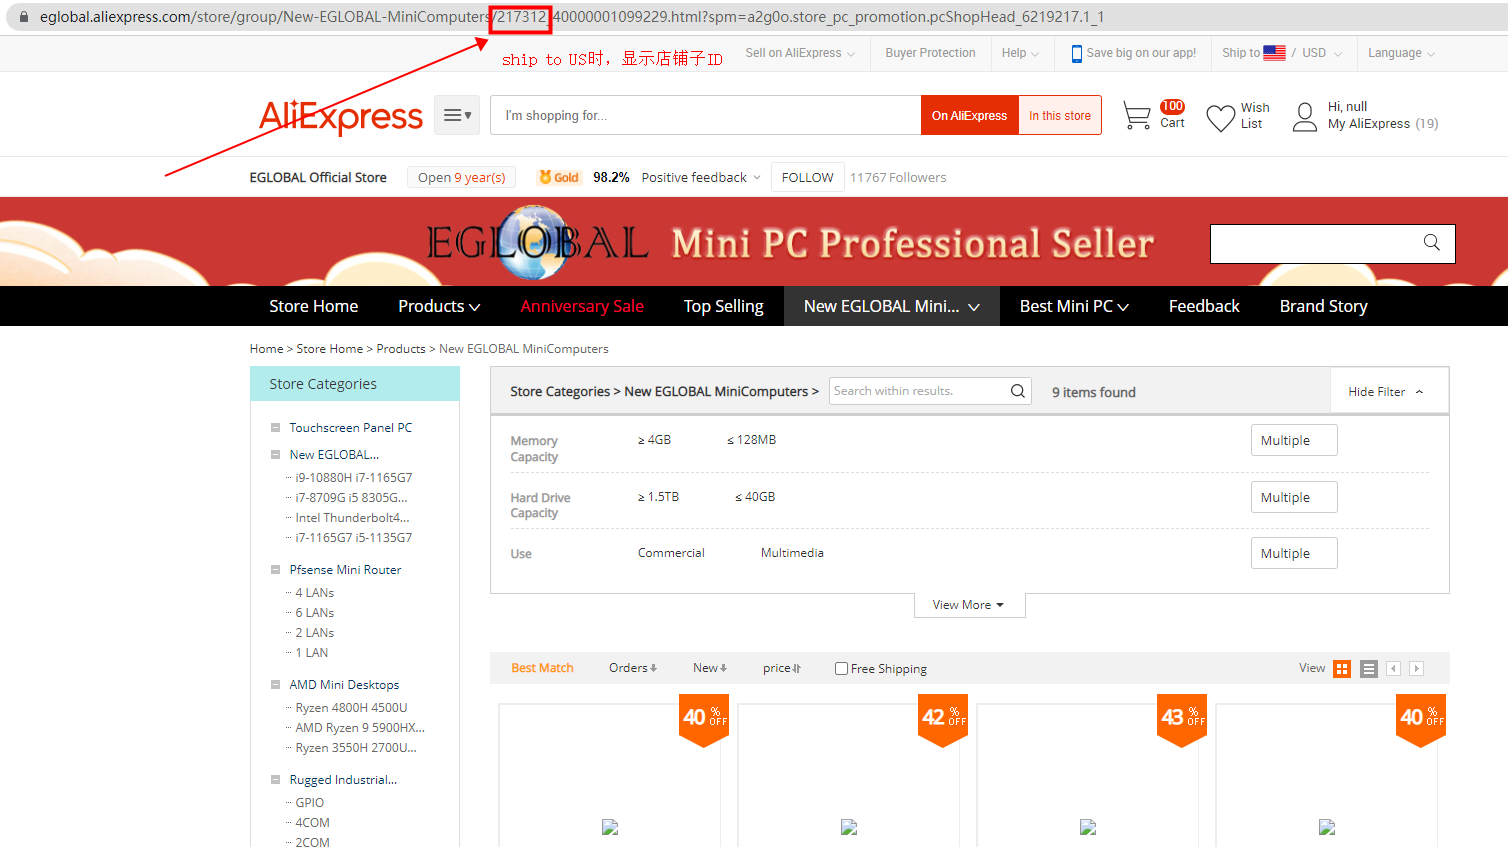The width and height of the screenshot is (1508, 847).
Task: Tick the Free Shipping checkbox
Action: (841, 669)
